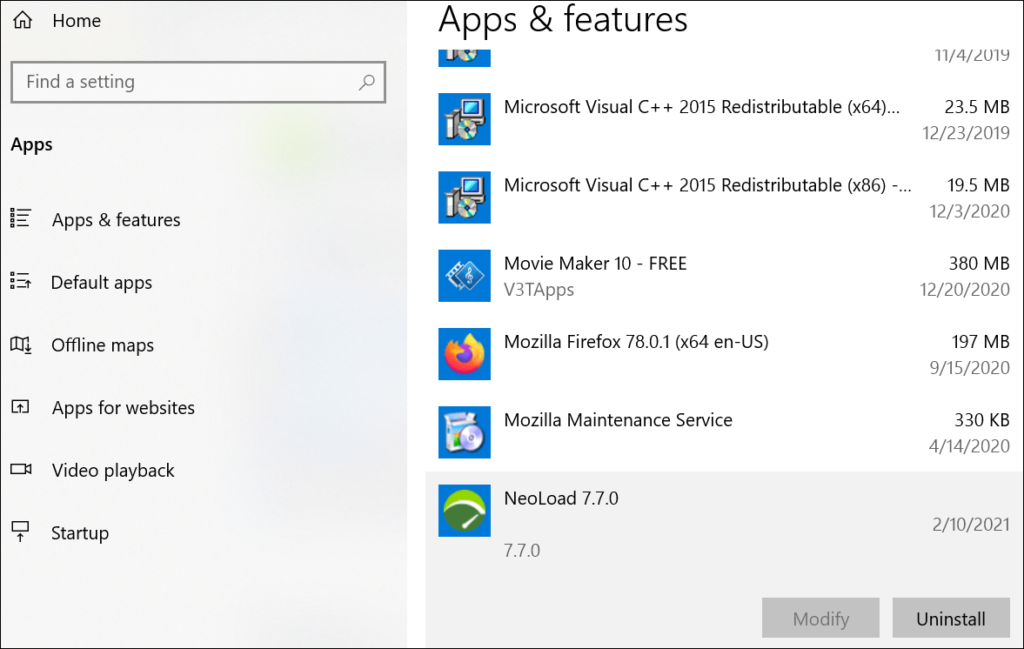Click the Movie Maker 10 app icon

464,276
